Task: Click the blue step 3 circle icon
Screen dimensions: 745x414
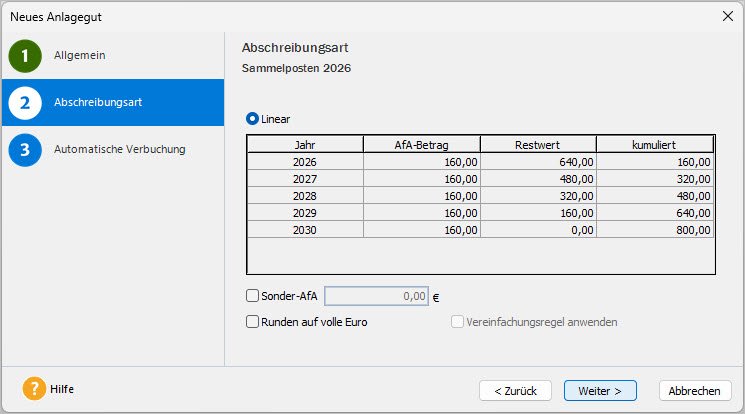Action: pyautogui.click(x=25, y=150)
